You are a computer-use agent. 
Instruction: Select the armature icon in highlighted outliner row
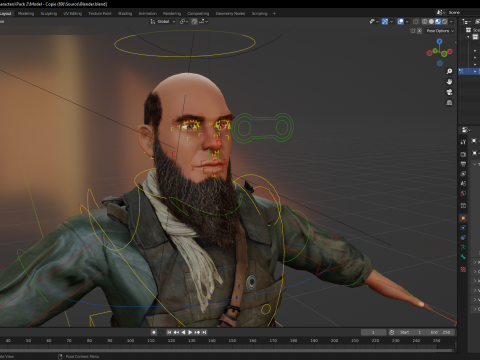pos(461,71)
